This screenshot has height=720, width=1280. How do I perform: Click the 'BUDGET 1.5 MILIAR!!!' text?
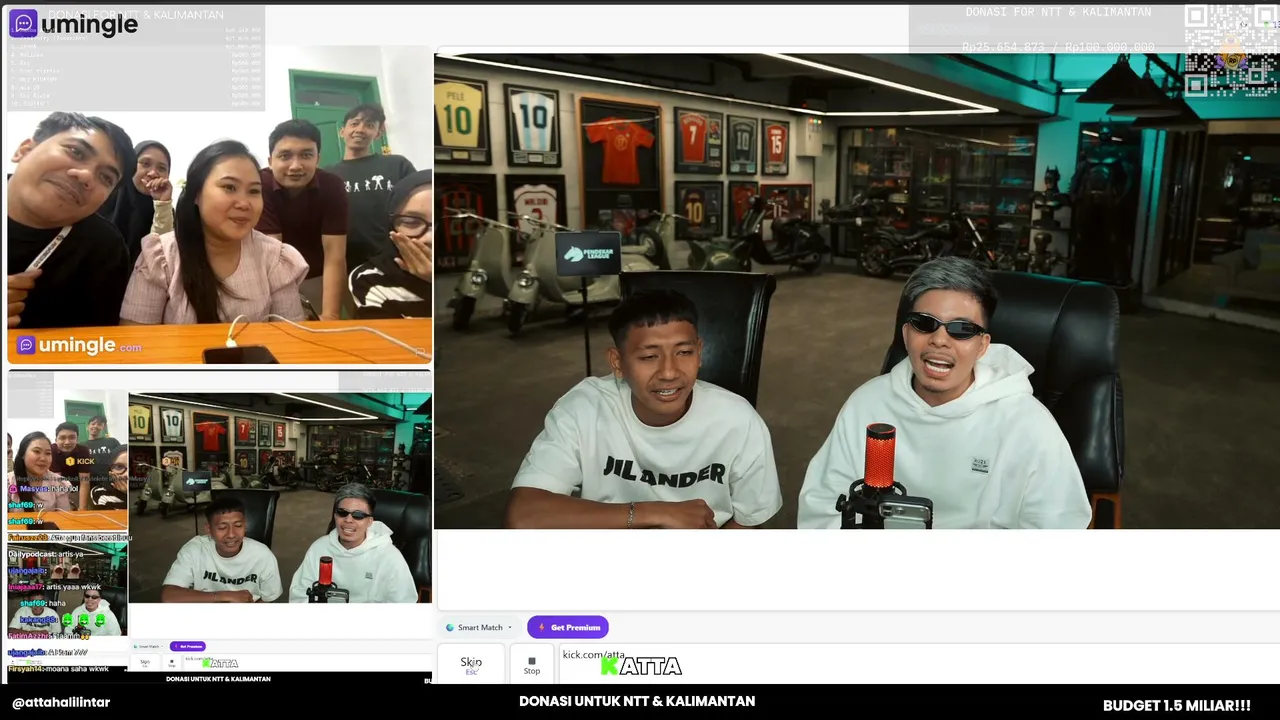click(1177, 705)
